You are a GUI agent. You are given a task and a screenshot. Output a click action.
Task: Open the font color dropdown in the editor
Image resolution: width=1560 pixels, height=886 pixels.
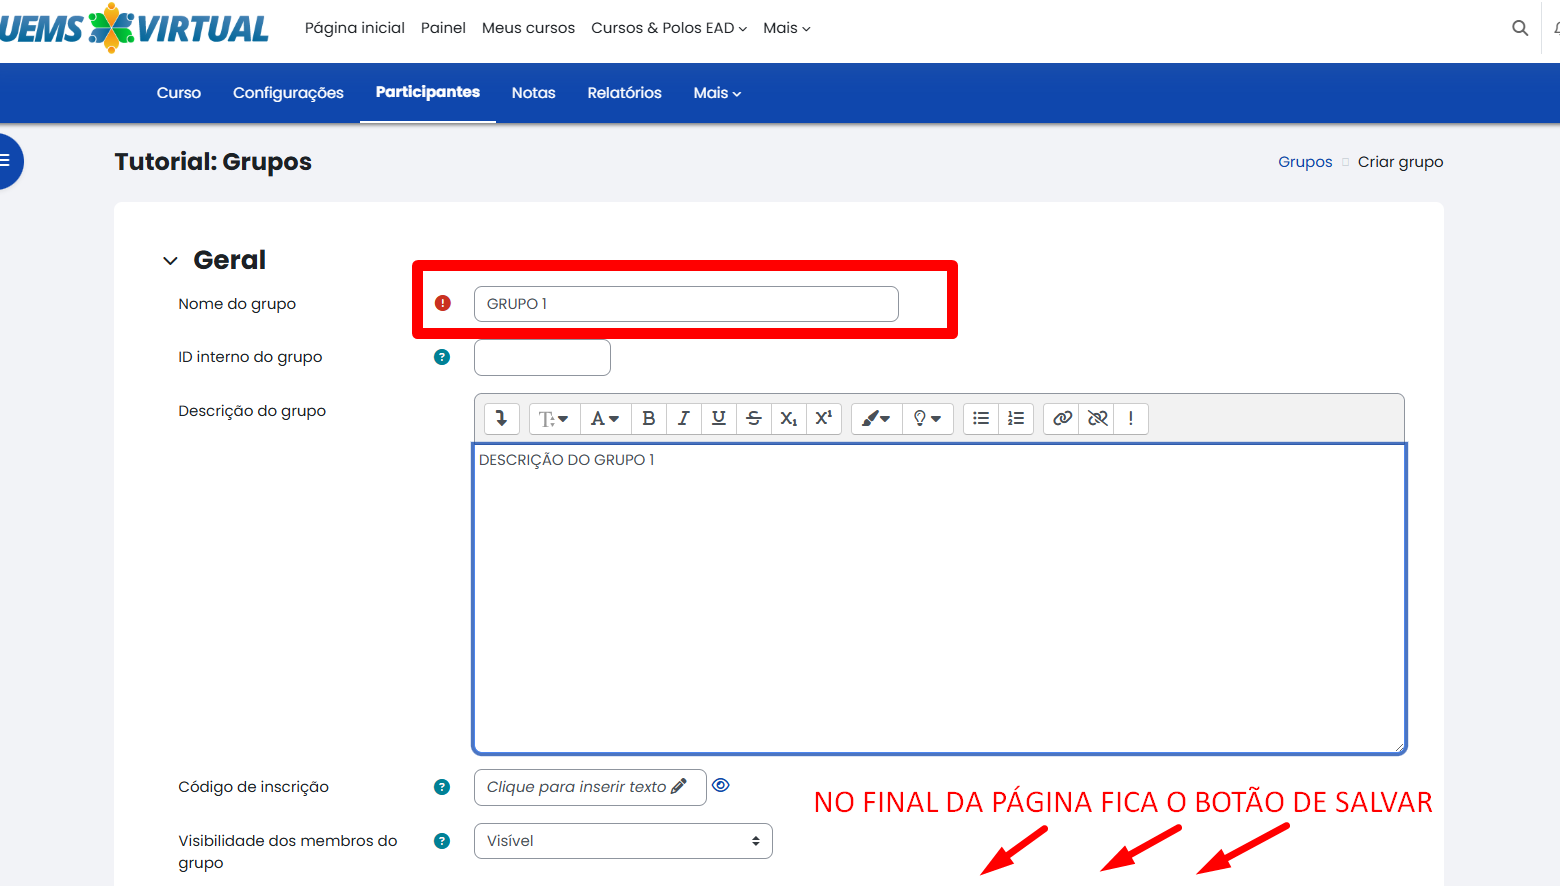(605, 418)
